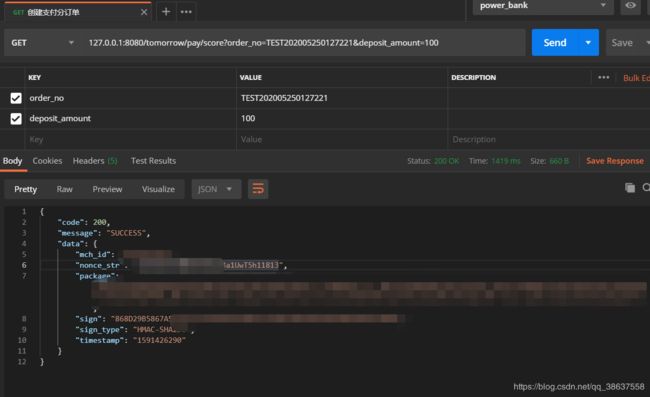Click the Status 200 OK indicator
The image size is (650, 397).
coord(433,161)
